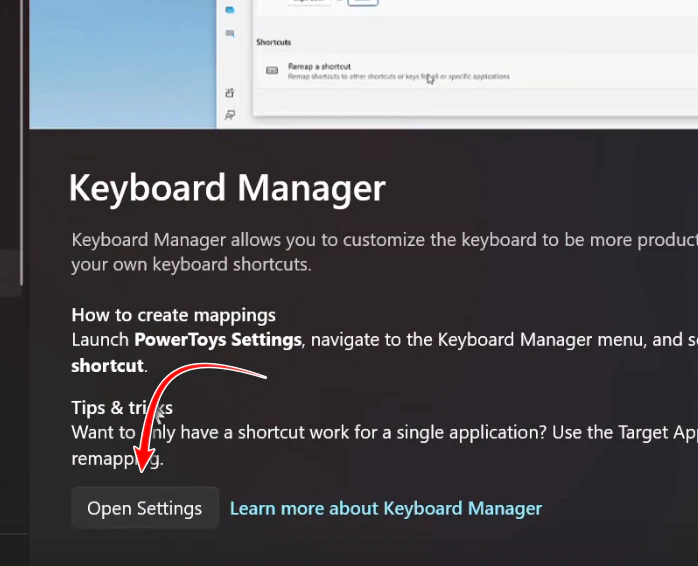Image resolution: width=698 pixels, height=566 pixels.
Task: Click the left pane vertical scrollbar
Action: coord(21,143)
